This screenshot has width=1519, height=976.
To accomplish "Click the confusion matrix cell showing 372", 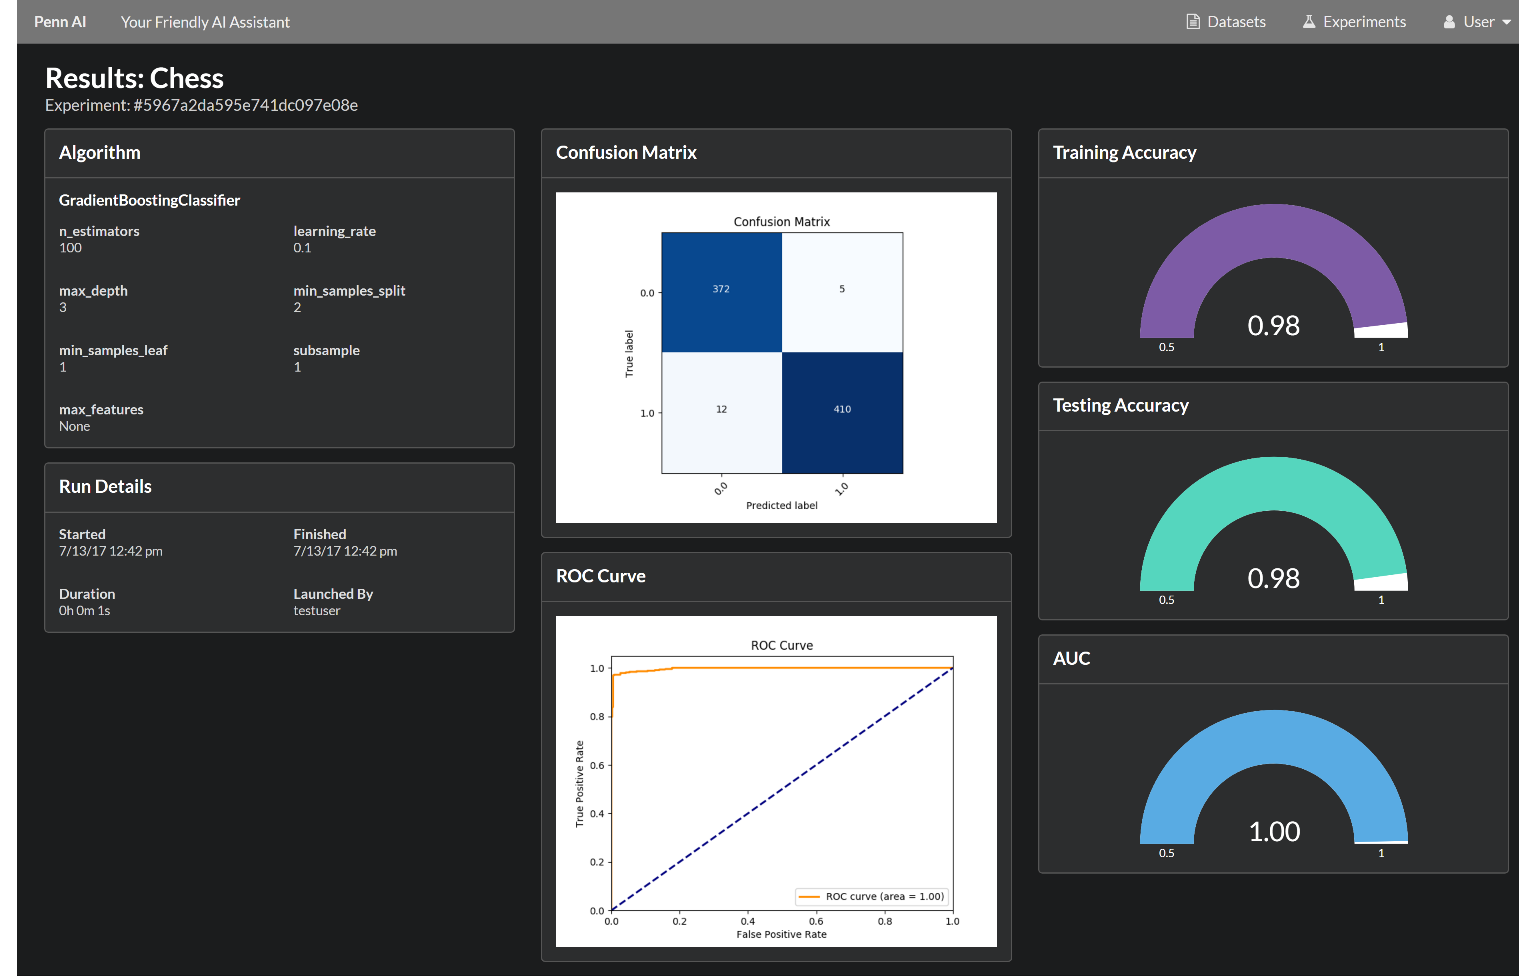I will coord(721,292).
